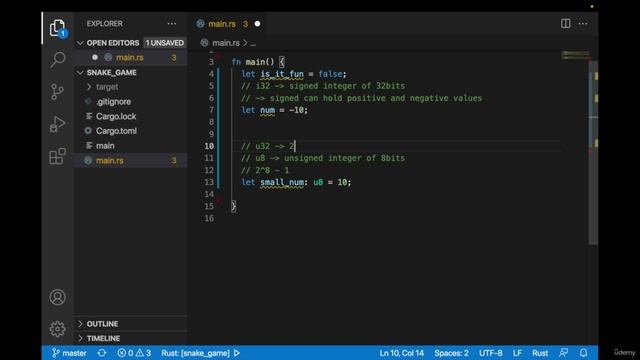The height and width of the screenshot is (360, 640).
Task: Click the minimap preview
Action: (575, 55)
